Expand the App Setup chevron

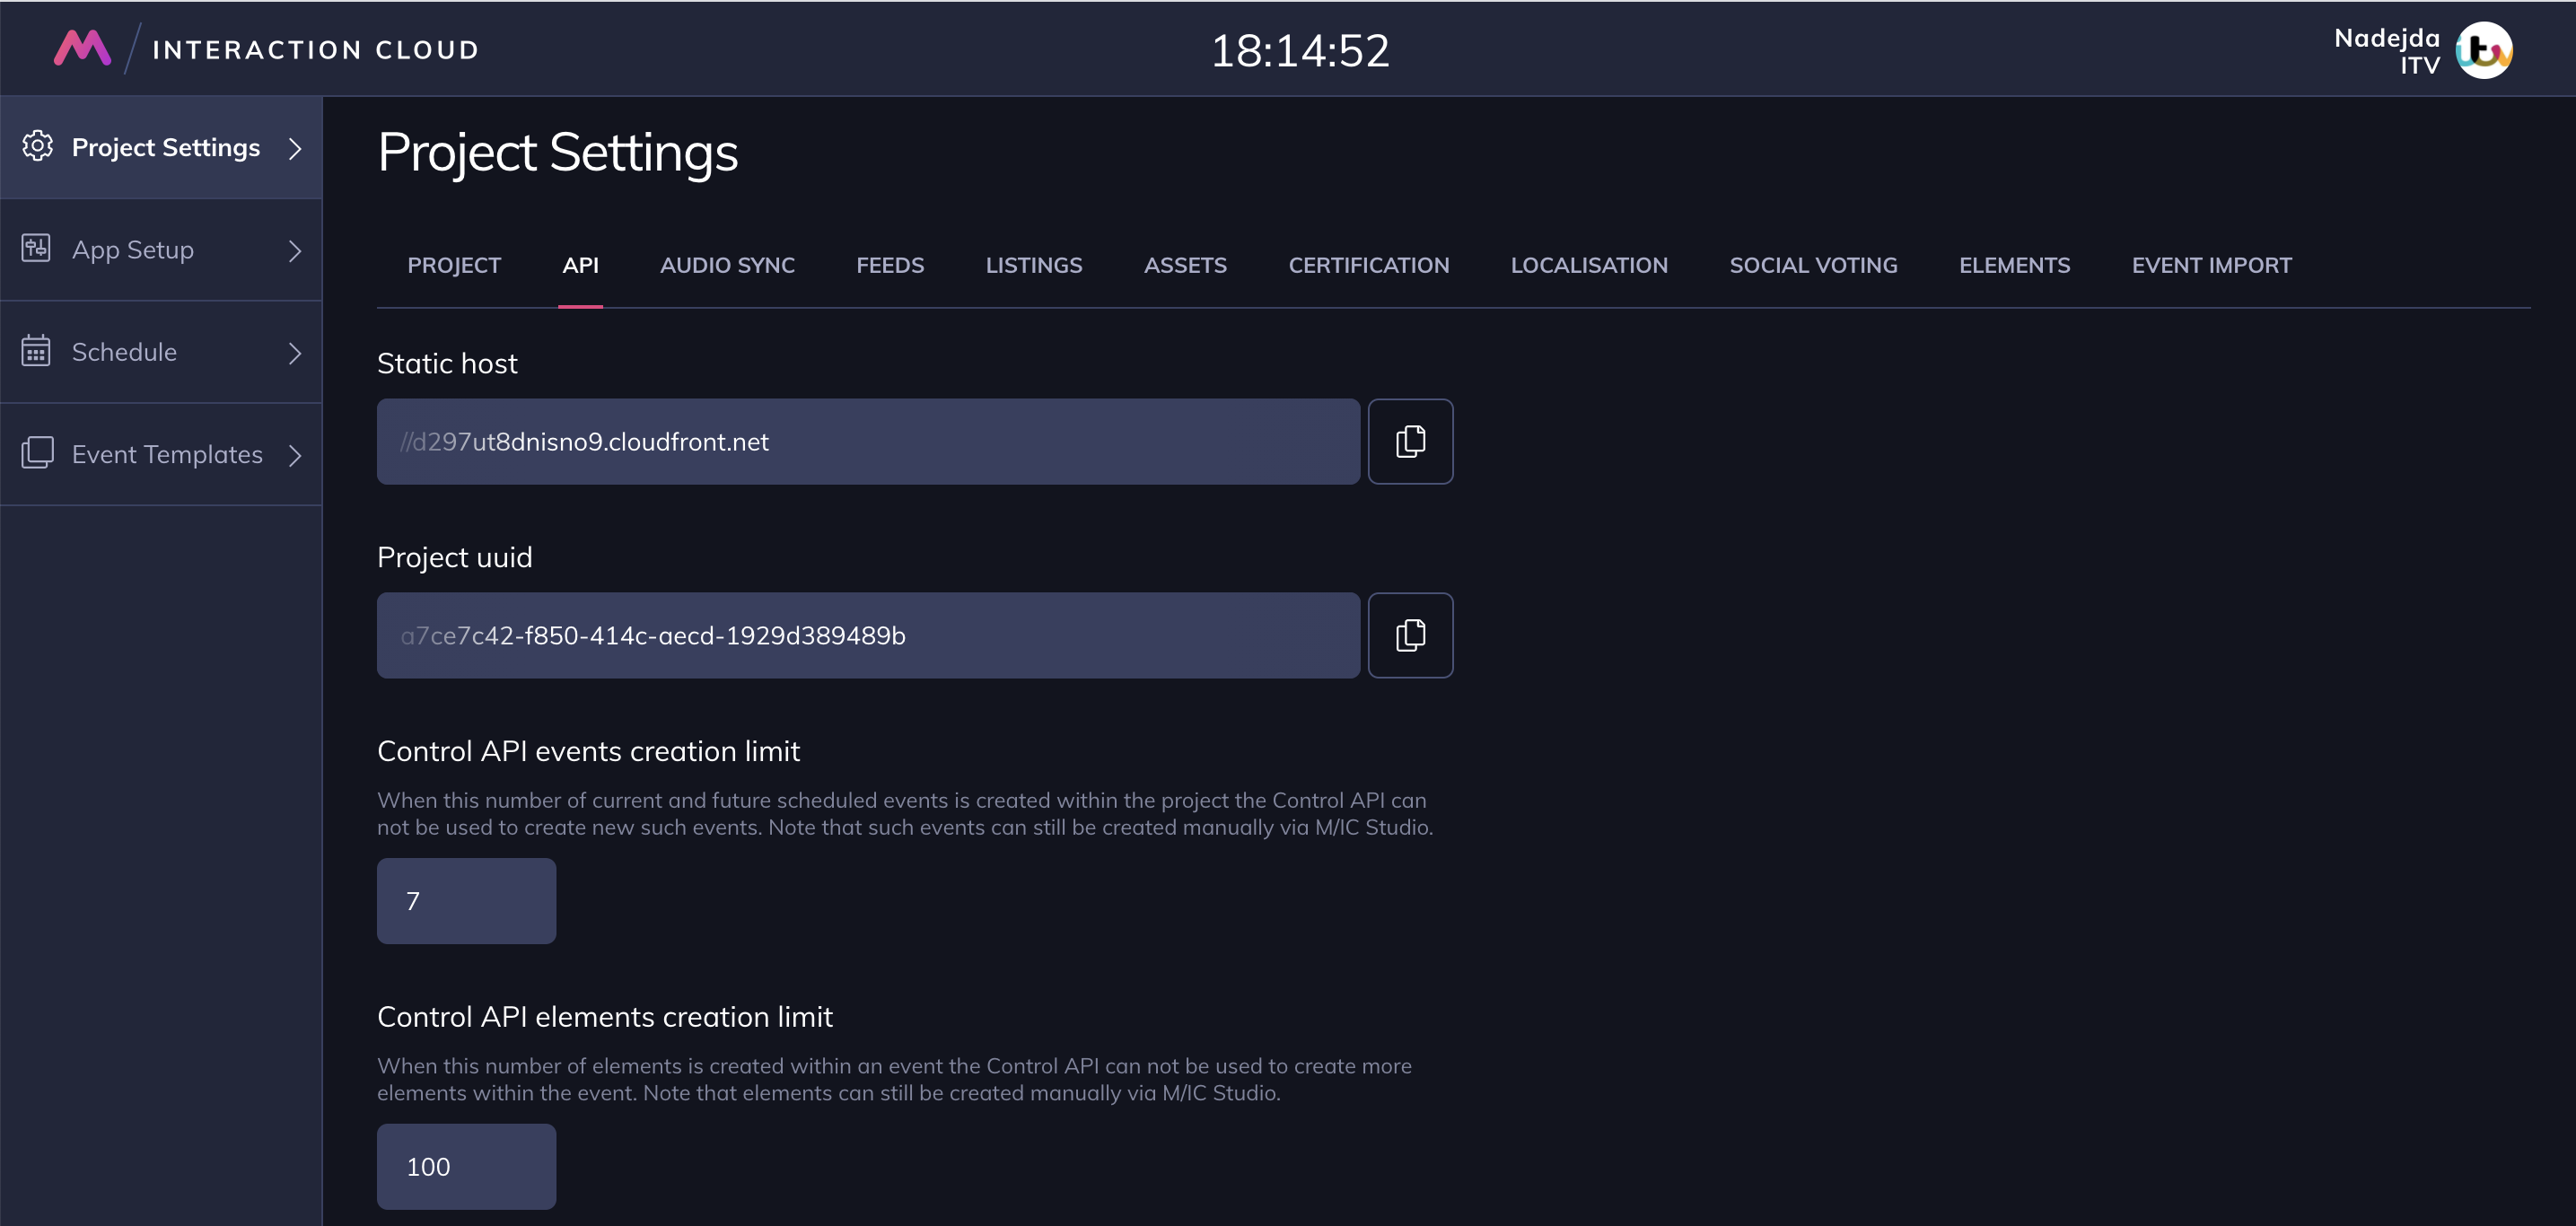coord(295,250)
